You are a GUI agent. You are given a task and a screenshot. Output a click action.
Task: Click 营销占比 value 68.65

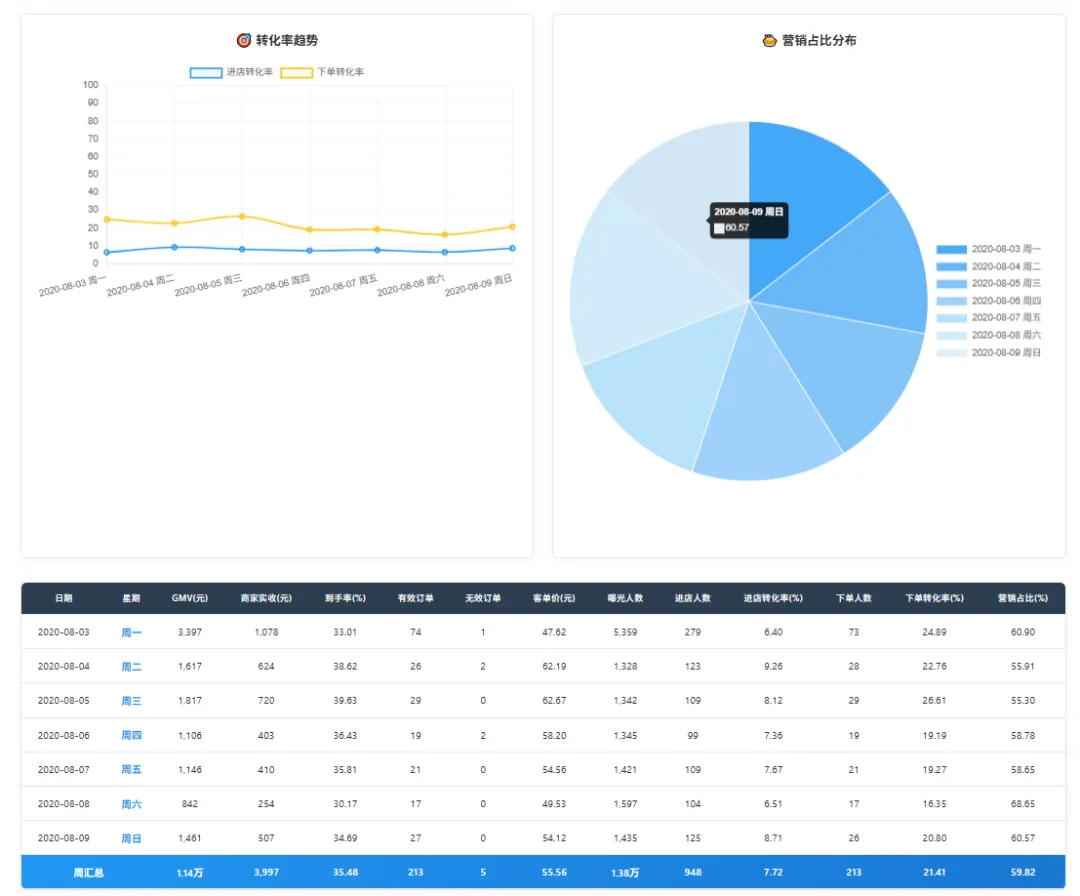pos(1023,804)
